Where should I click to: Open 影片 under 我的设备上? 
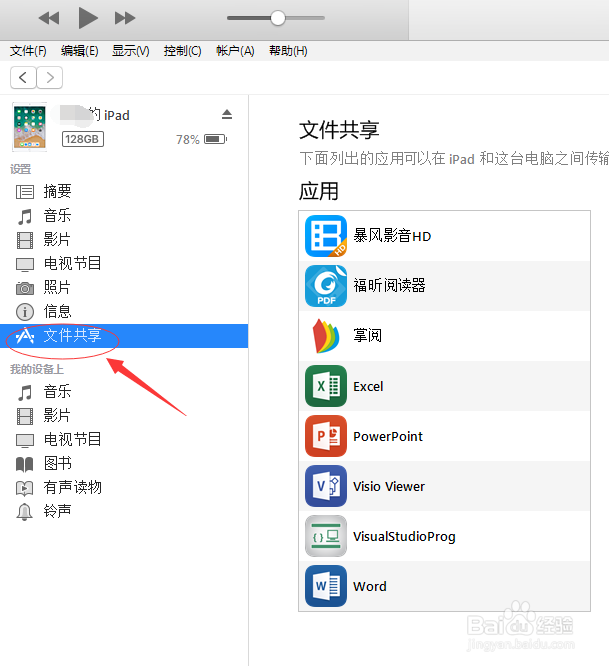tap(124, 415)
